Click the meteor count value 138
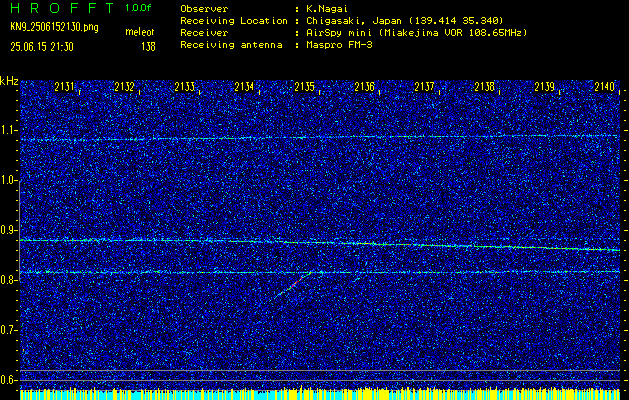 coord(148,47)
